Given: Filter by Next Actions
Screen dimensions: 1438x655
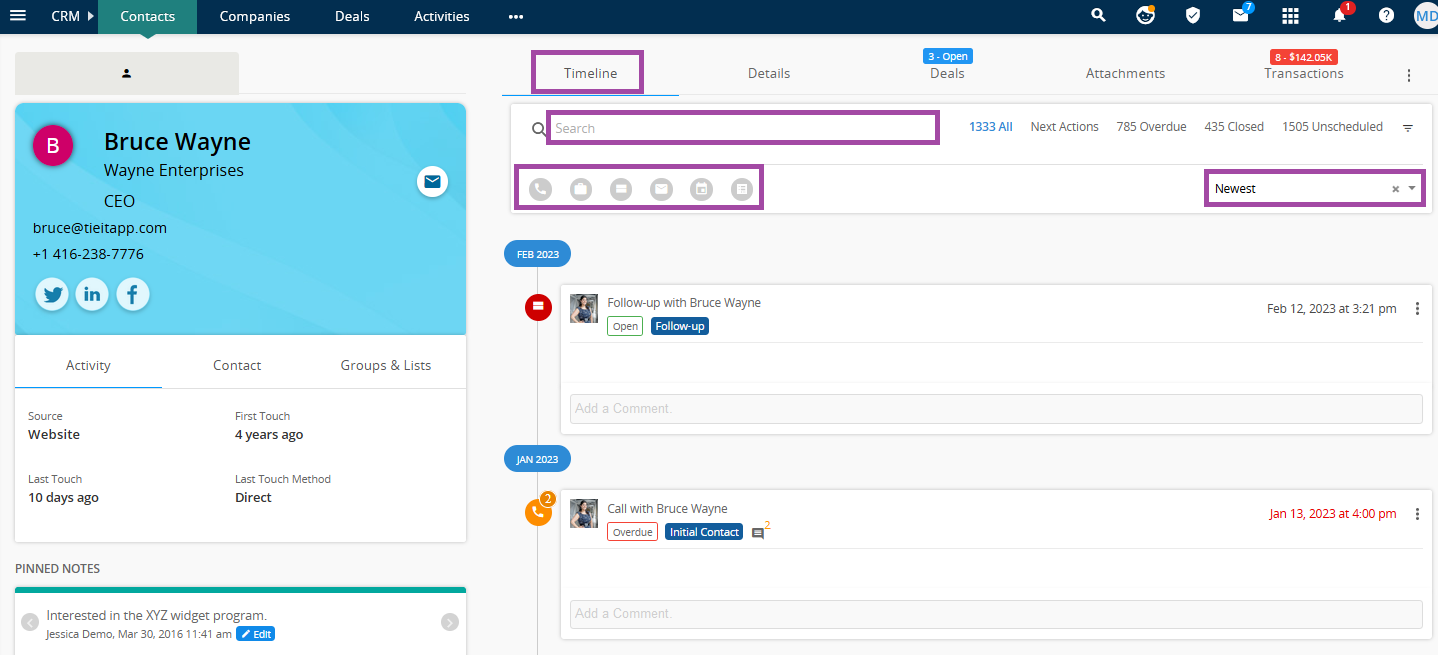Looking at the screenshot, I should coord(1065,127).
